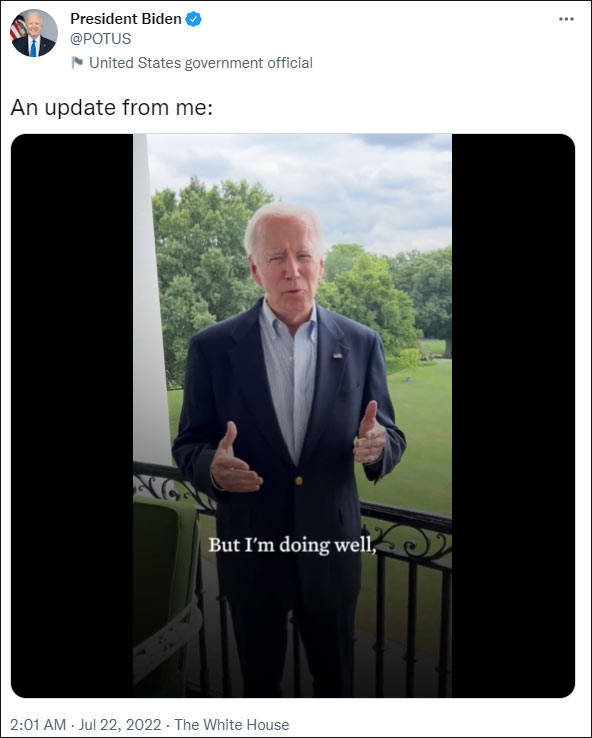Click the black left letterbox of video
Image resolution: width=592 pixels, height=738 pixels.
point(72,416)
